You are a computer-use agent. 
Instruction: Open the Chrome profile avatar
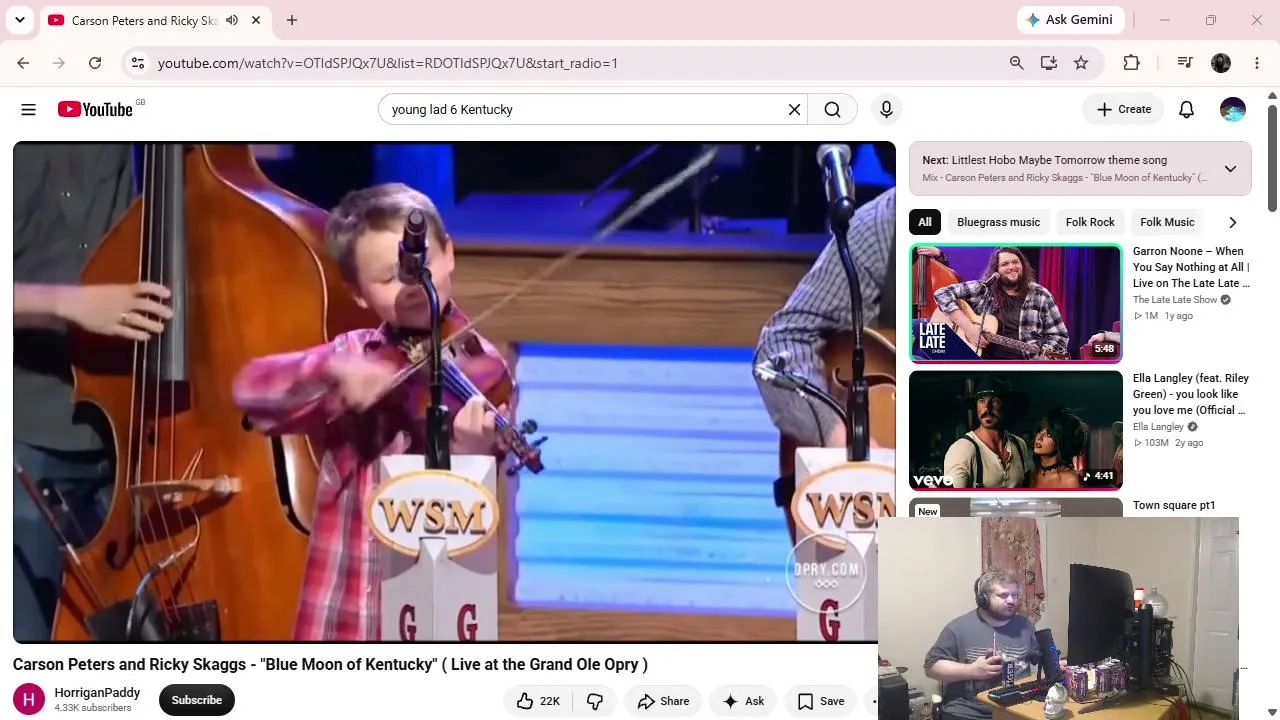coord(1221,63)
